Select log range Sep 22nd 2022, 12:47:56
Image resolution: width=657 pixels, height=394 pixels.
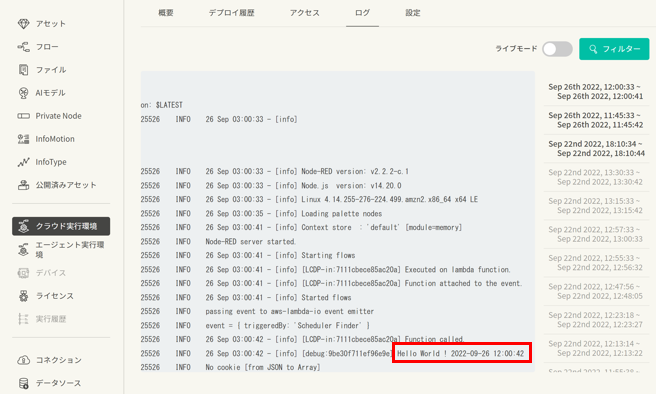[x=596, y=291]
